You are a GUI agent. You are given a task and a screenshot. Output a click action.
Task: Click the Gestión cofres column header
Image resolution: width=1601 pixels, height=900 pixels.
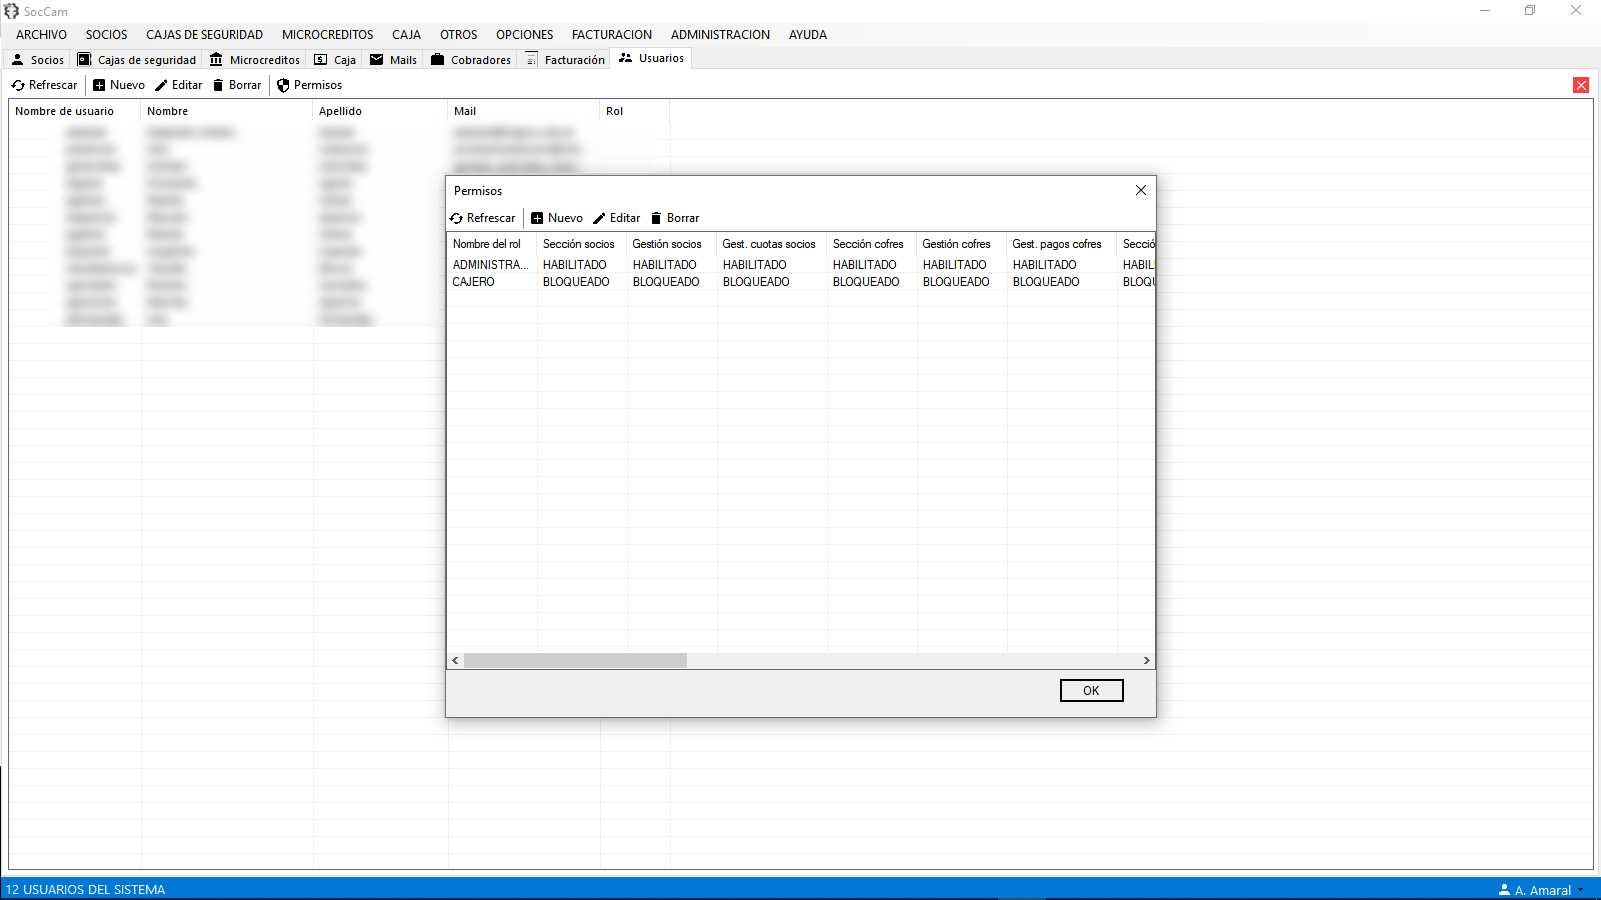point(962,244)
